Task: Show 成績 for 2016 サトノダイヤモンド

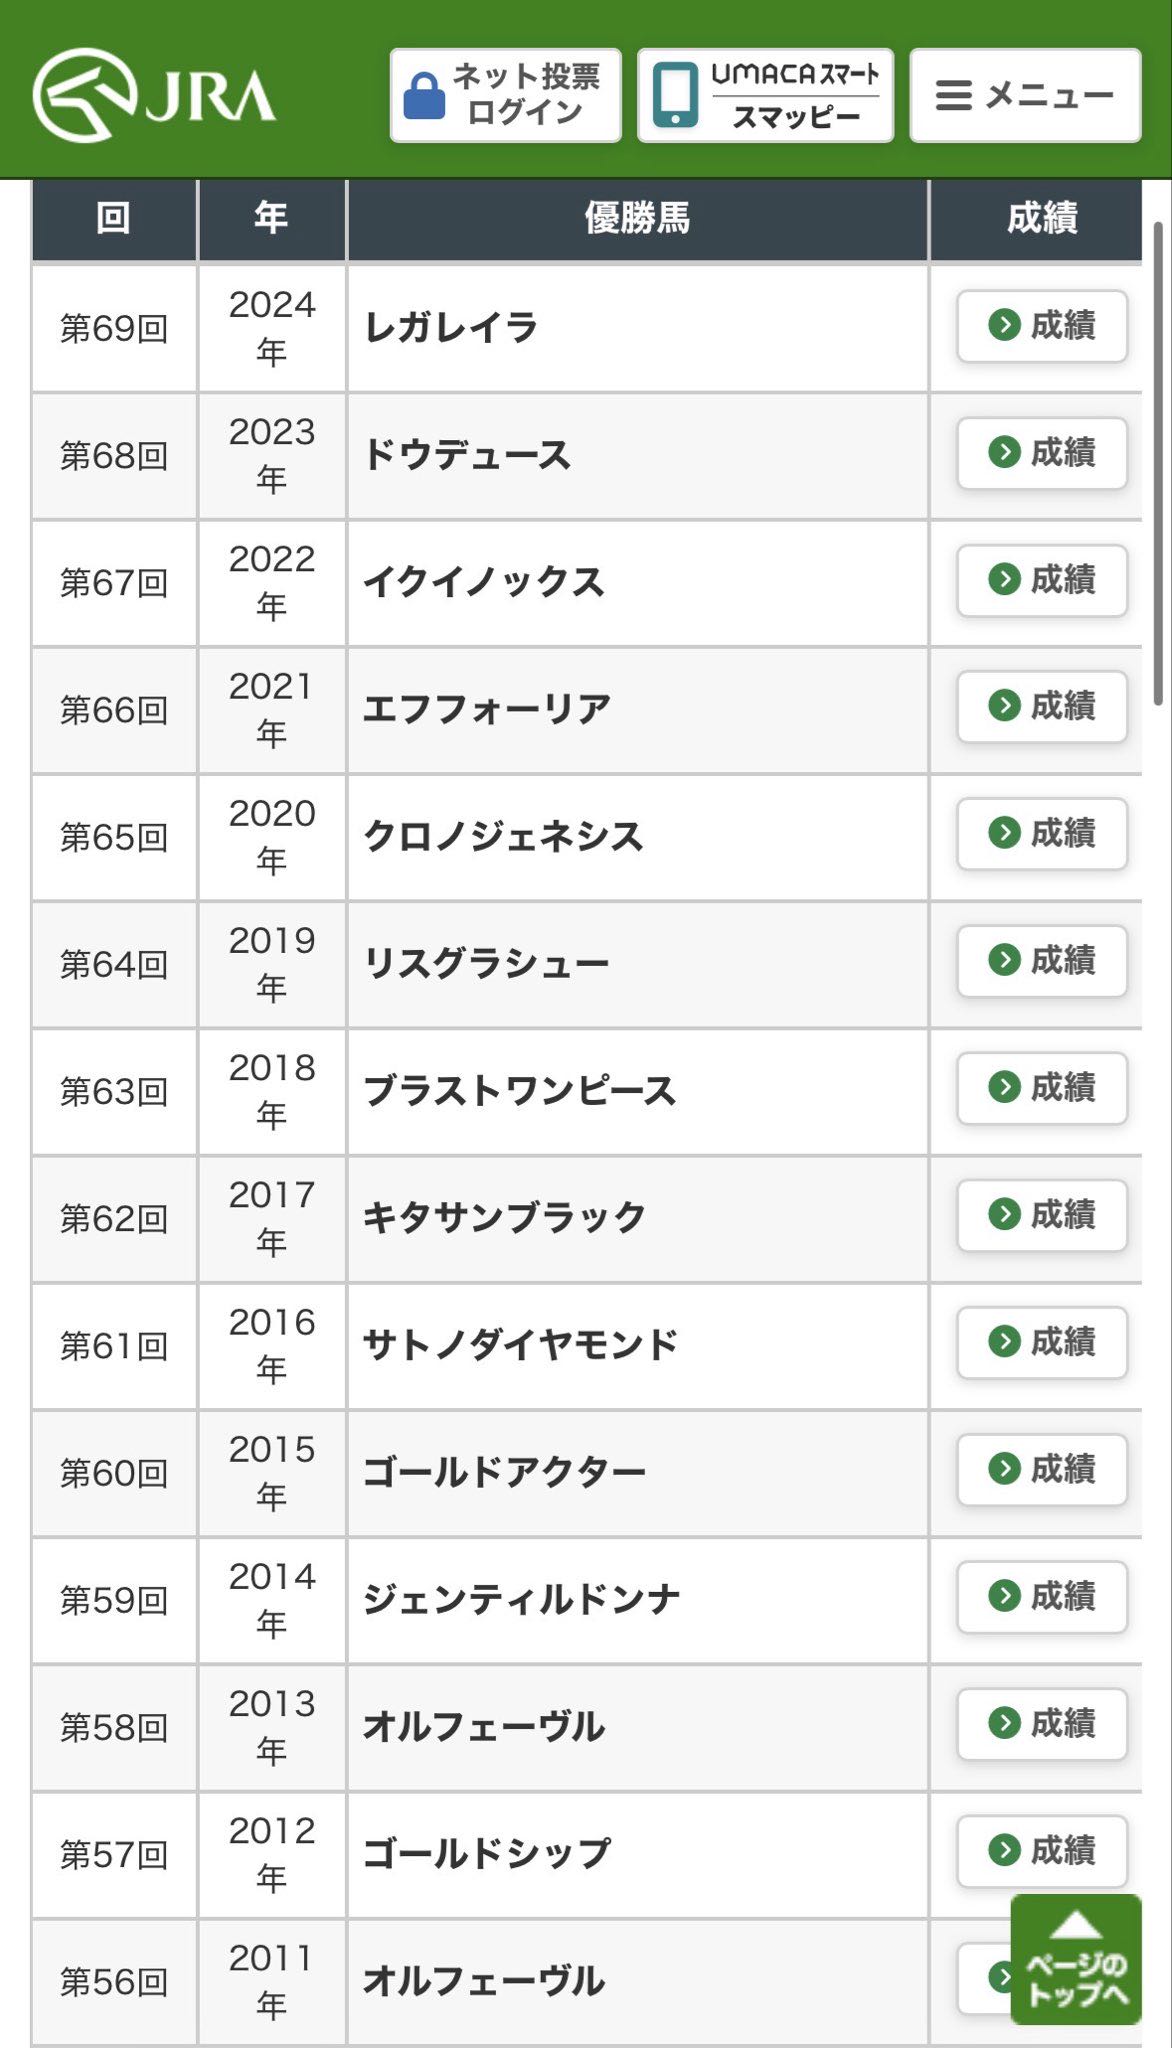Action: click(x=1042, y=1341)
